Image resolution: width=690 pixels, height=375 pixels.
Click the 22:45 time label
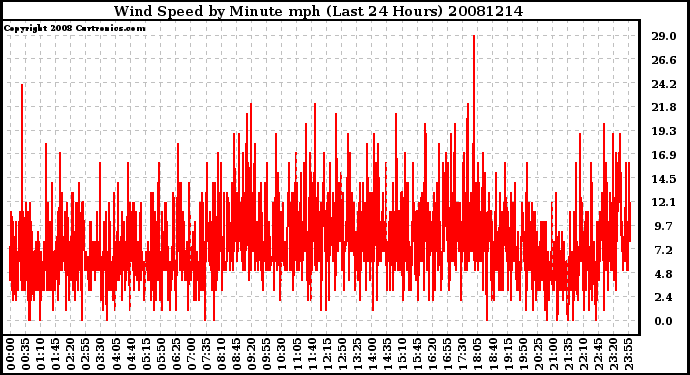tap(598, 354)
